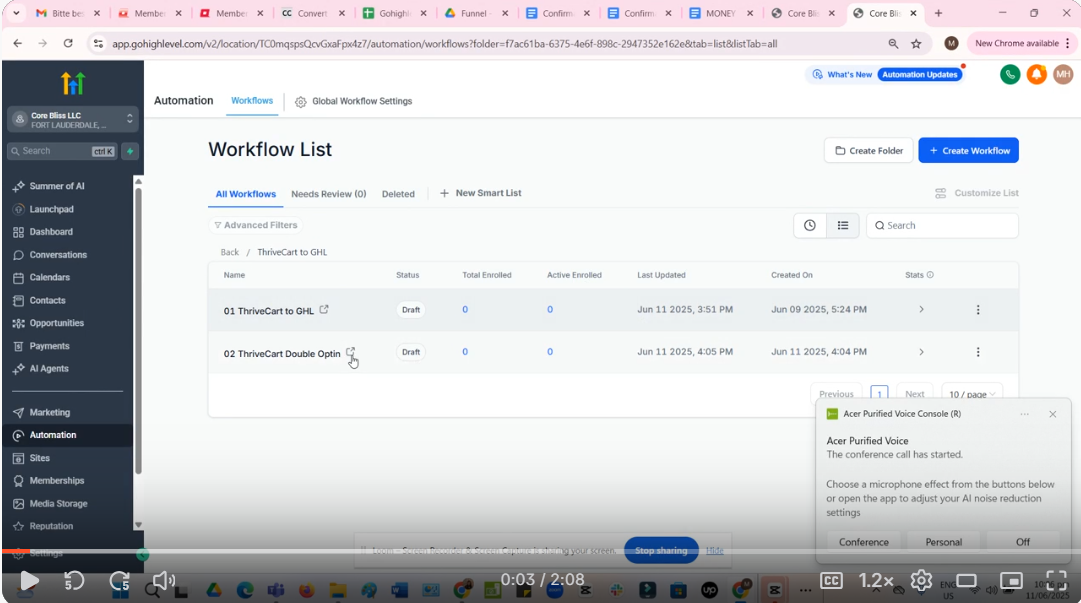Click the Stats info icon
The image size is (1081, 603).
pyautogui.click(x=930, y=275)
